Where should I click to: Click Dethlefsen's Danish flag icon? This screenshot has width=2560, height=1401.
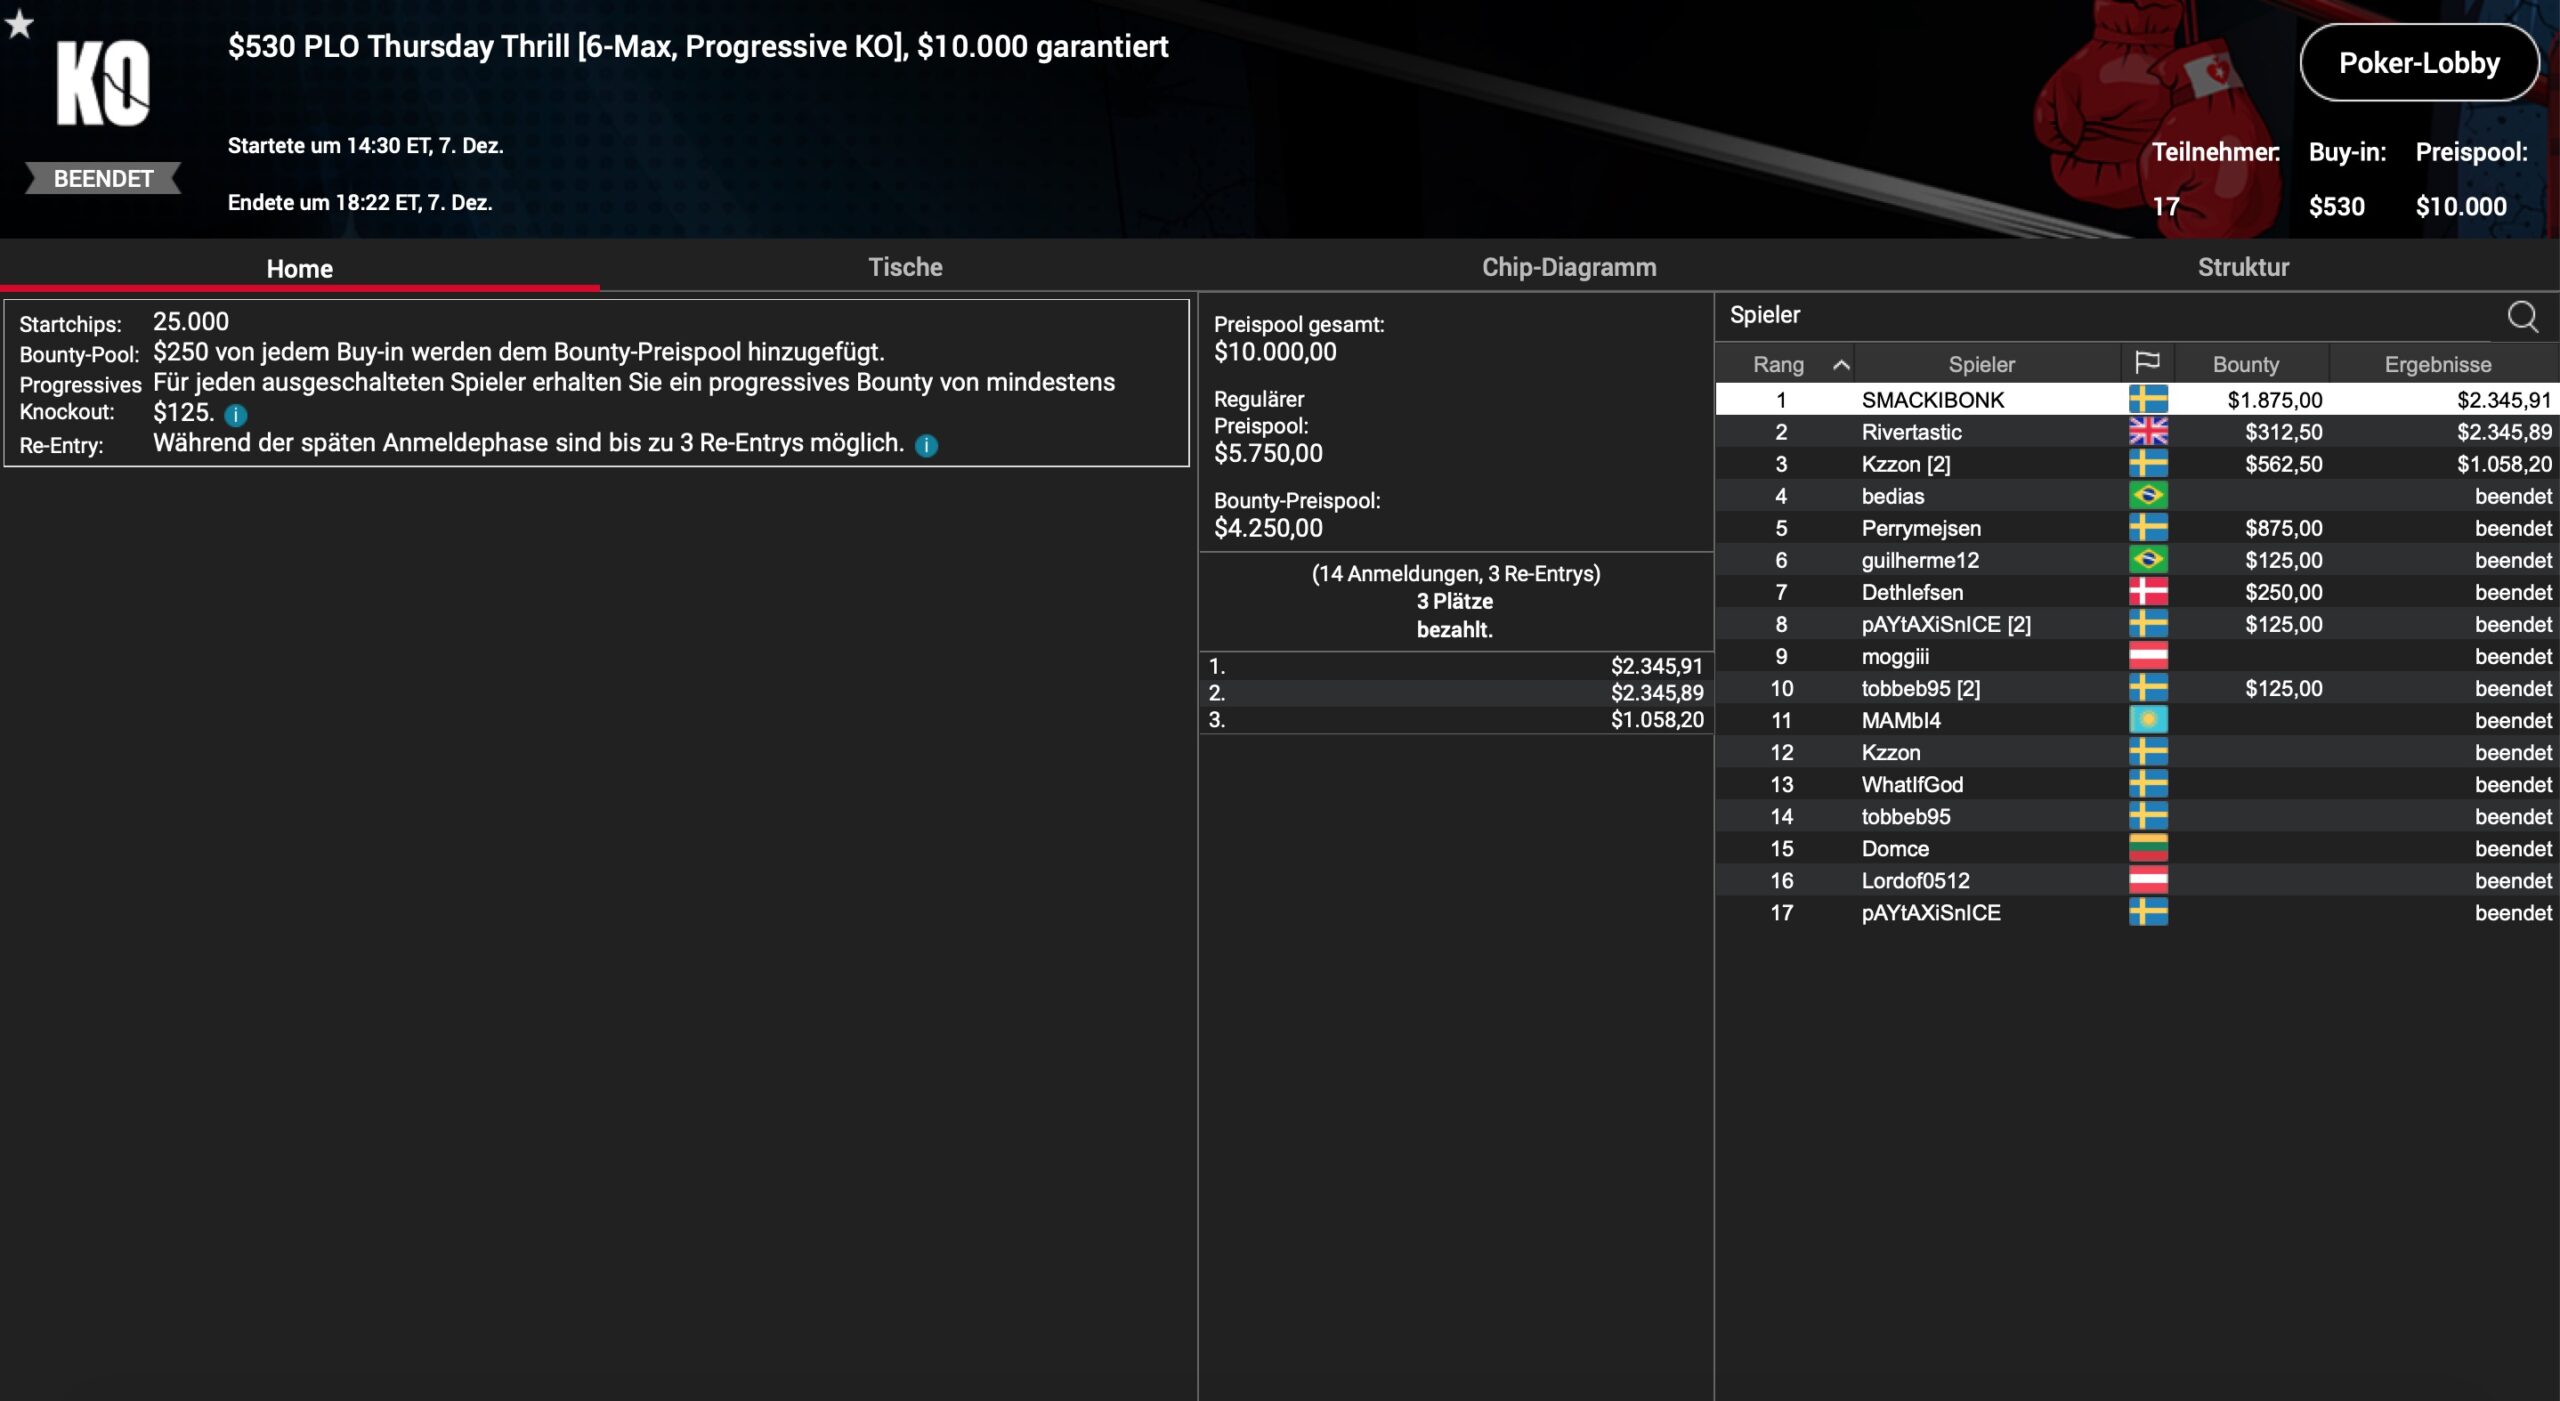2147,592
